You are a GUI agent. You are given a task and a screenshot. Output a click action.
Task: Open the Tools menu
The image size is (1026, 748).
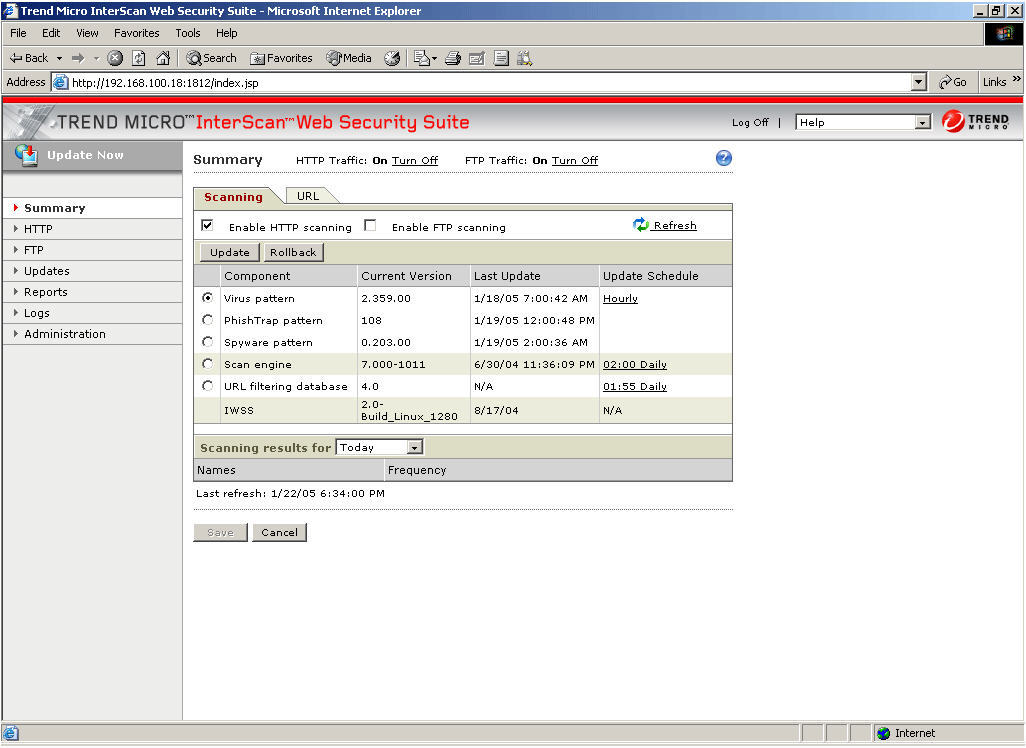coord(187,32)
